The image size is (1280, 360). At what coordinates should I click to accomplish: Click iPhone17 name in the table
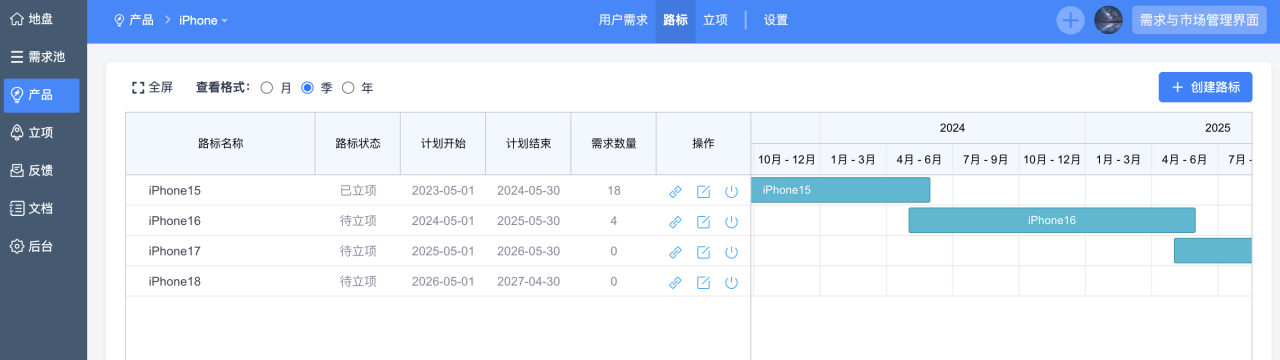[174, 251]
